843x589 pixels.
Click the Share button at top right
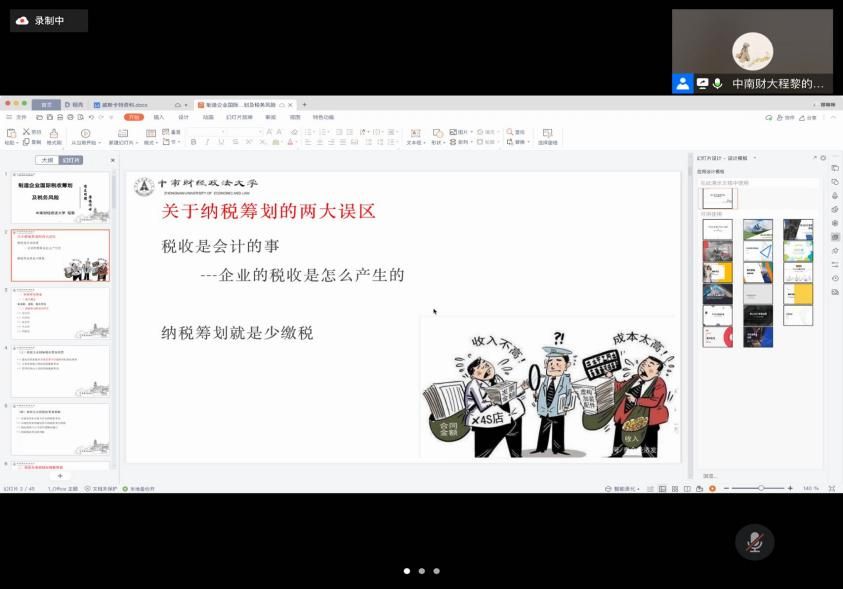click(808, 117)
